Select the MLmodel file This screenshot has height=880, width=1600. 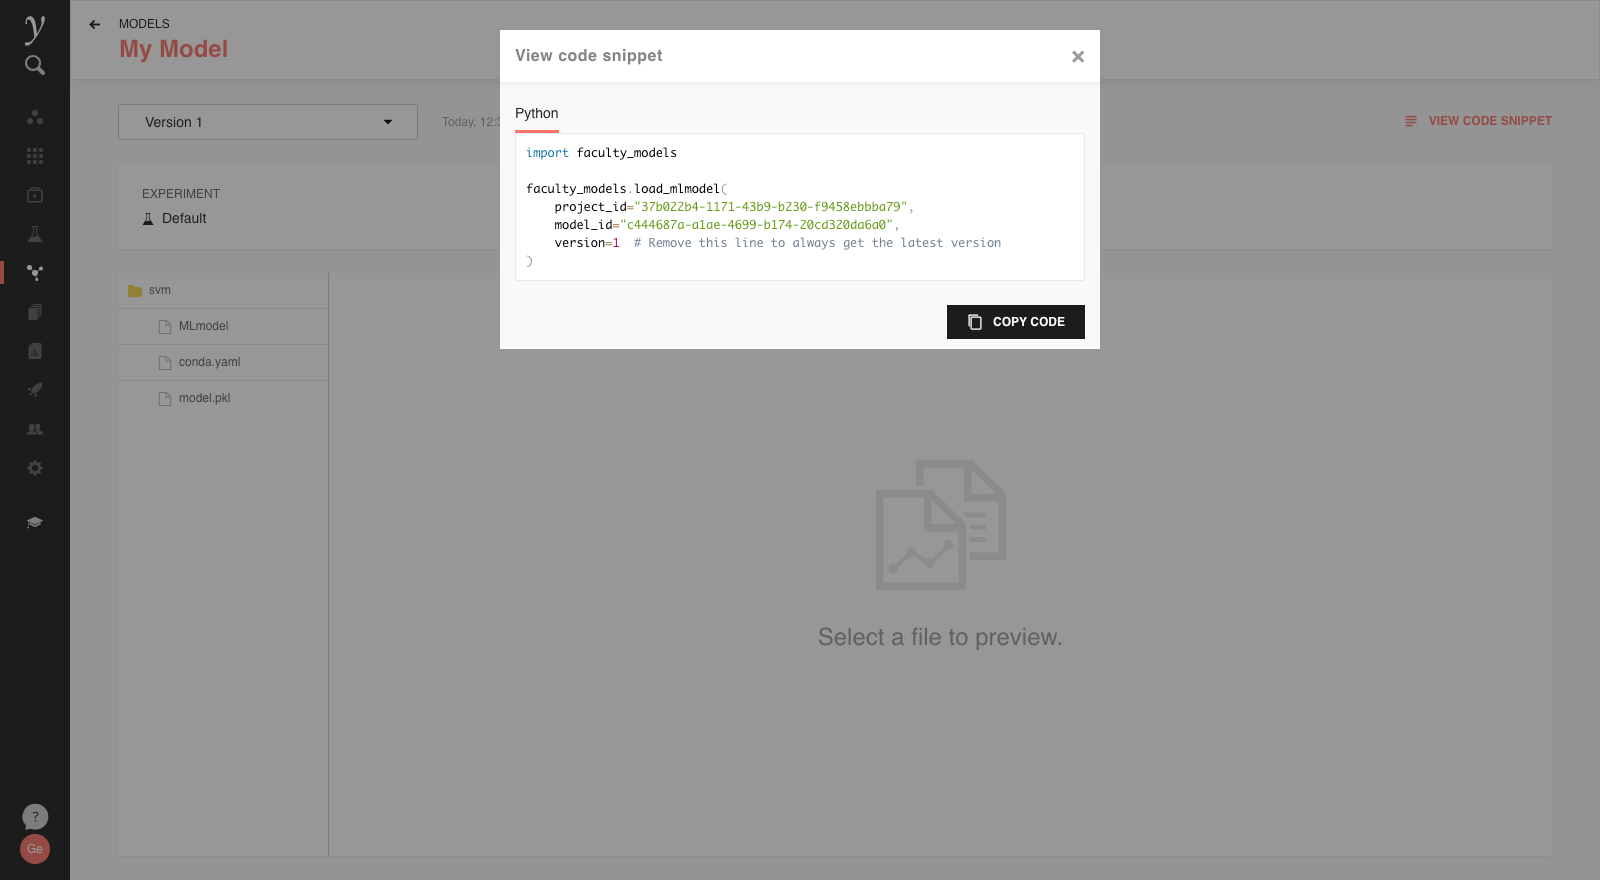point(203,327)
